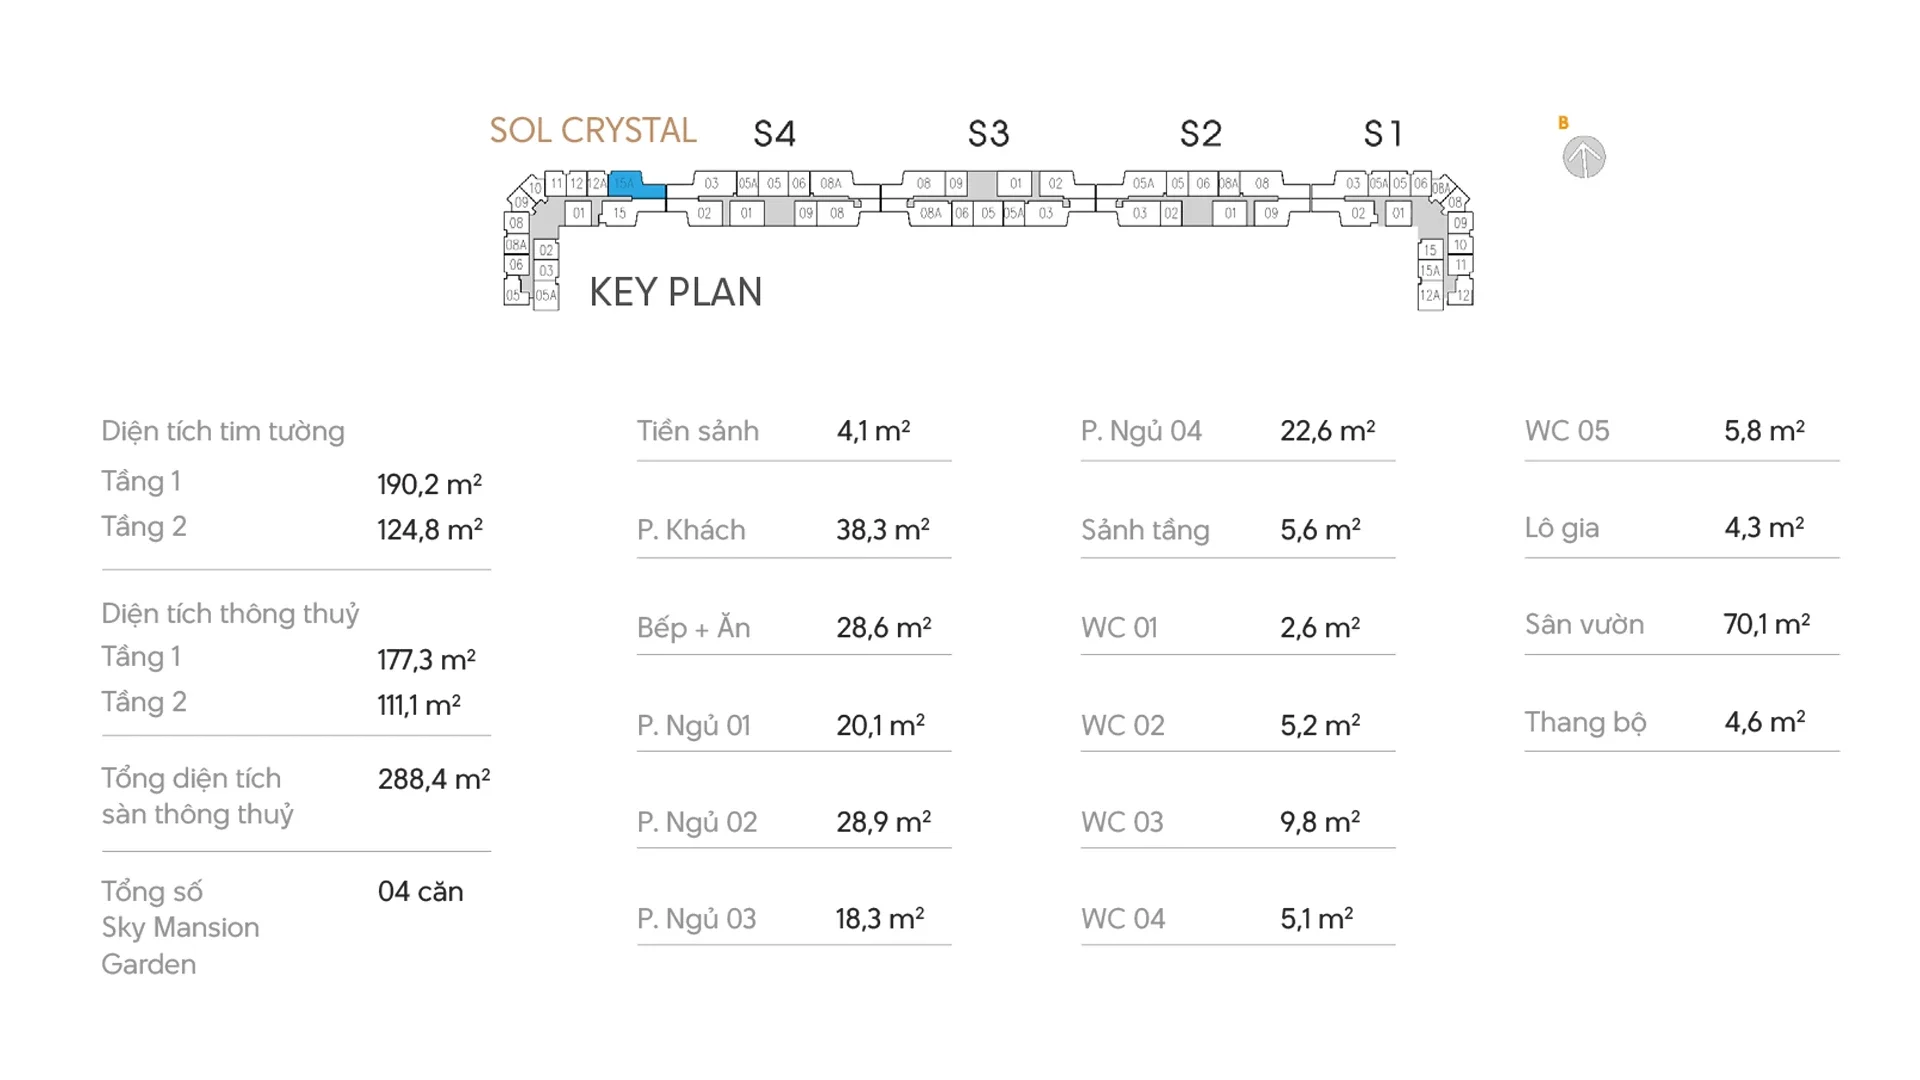Click the KEY PLAN heading
1920x1080 pixels.
click(675, 292)
